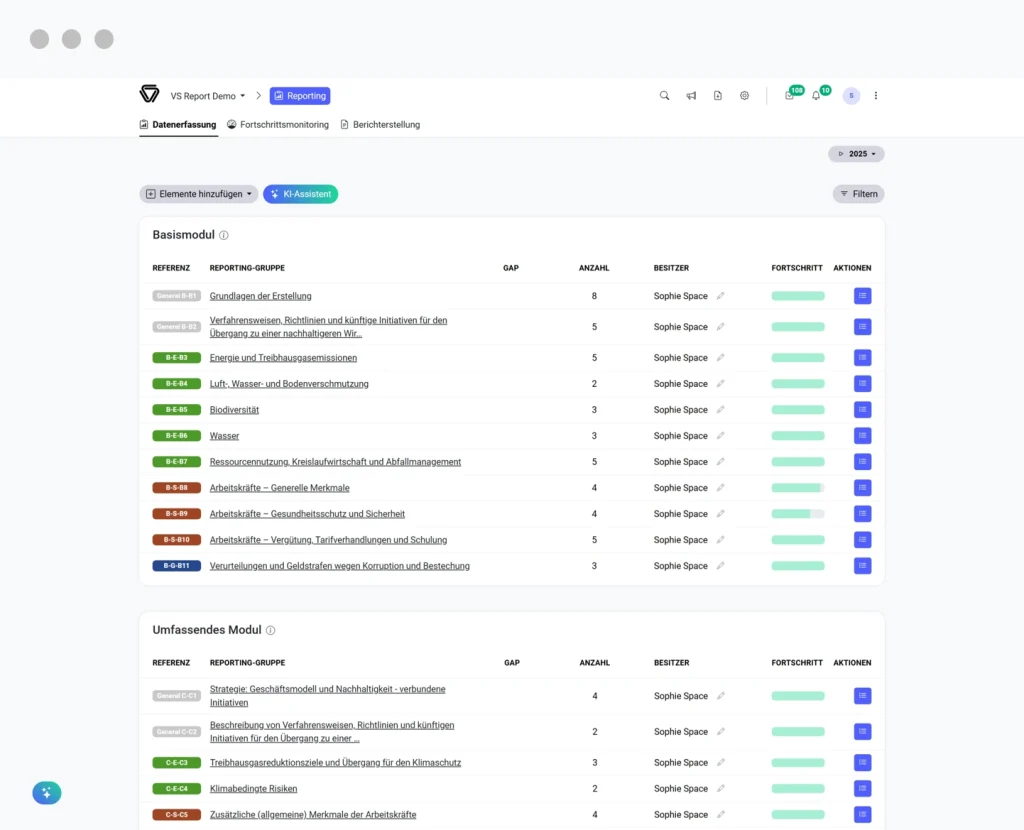Click info icon next to Umfassendes Modul
Image resolution: width=1024 pixels, height=830 pixels.
click(x=270, y=630)
